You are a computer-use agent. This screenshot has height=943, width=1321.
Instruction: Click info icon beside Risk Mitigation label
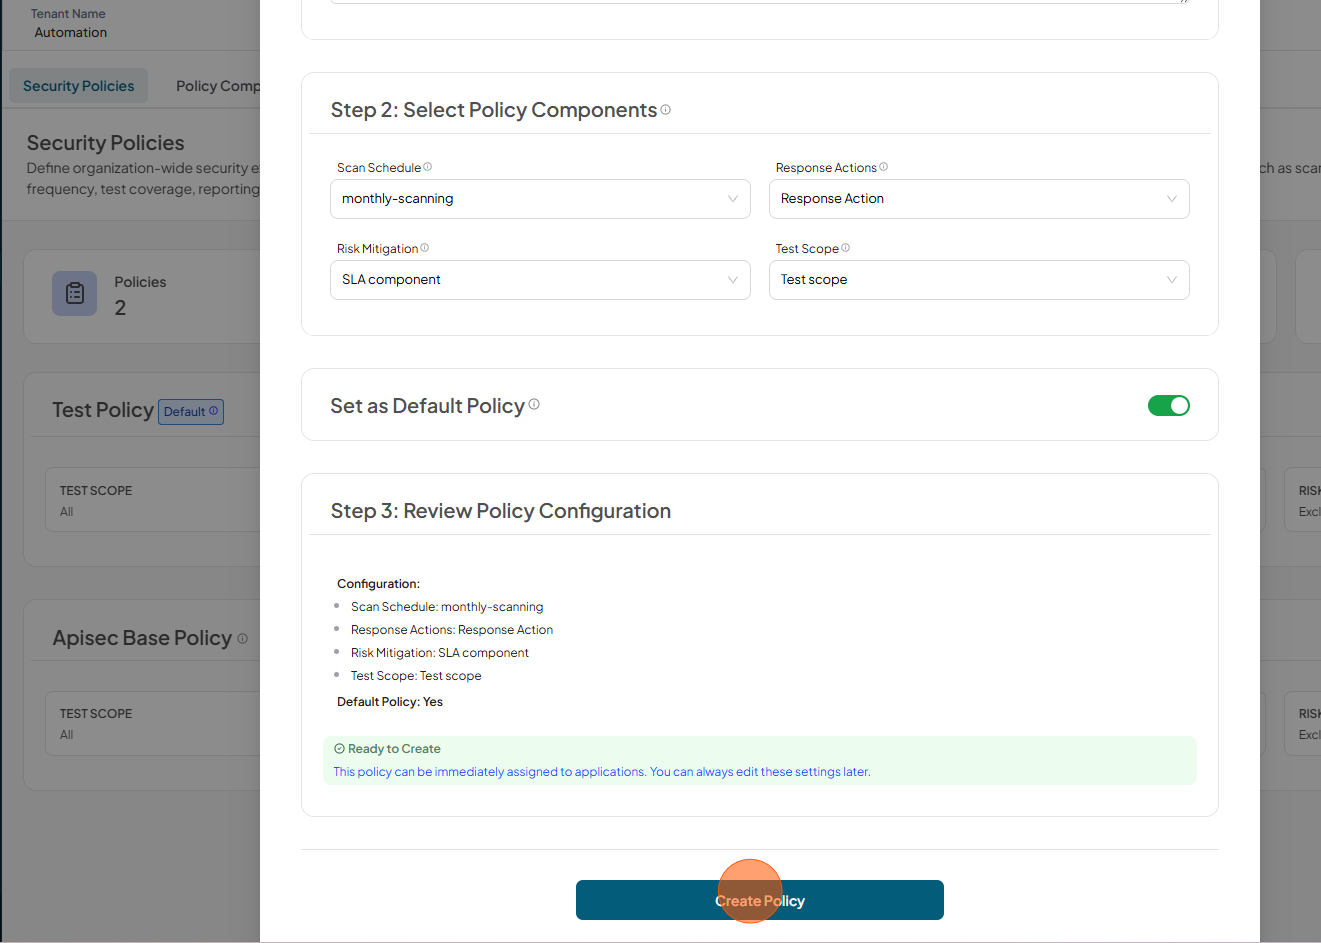coord(425,248)
